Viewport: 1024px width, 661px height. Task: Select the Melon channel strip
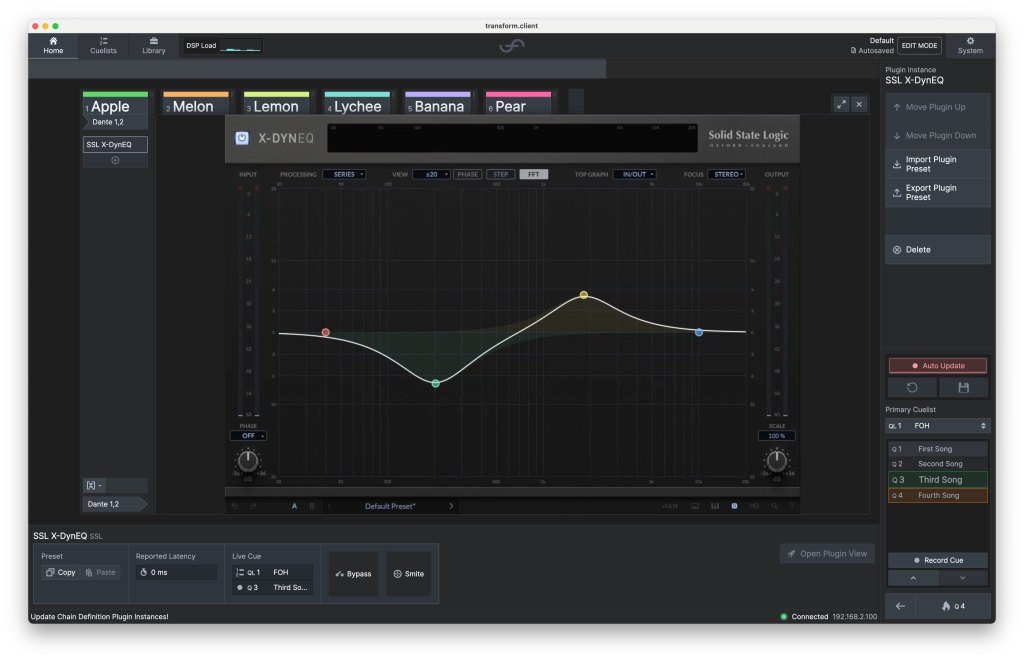coord(196,105)
